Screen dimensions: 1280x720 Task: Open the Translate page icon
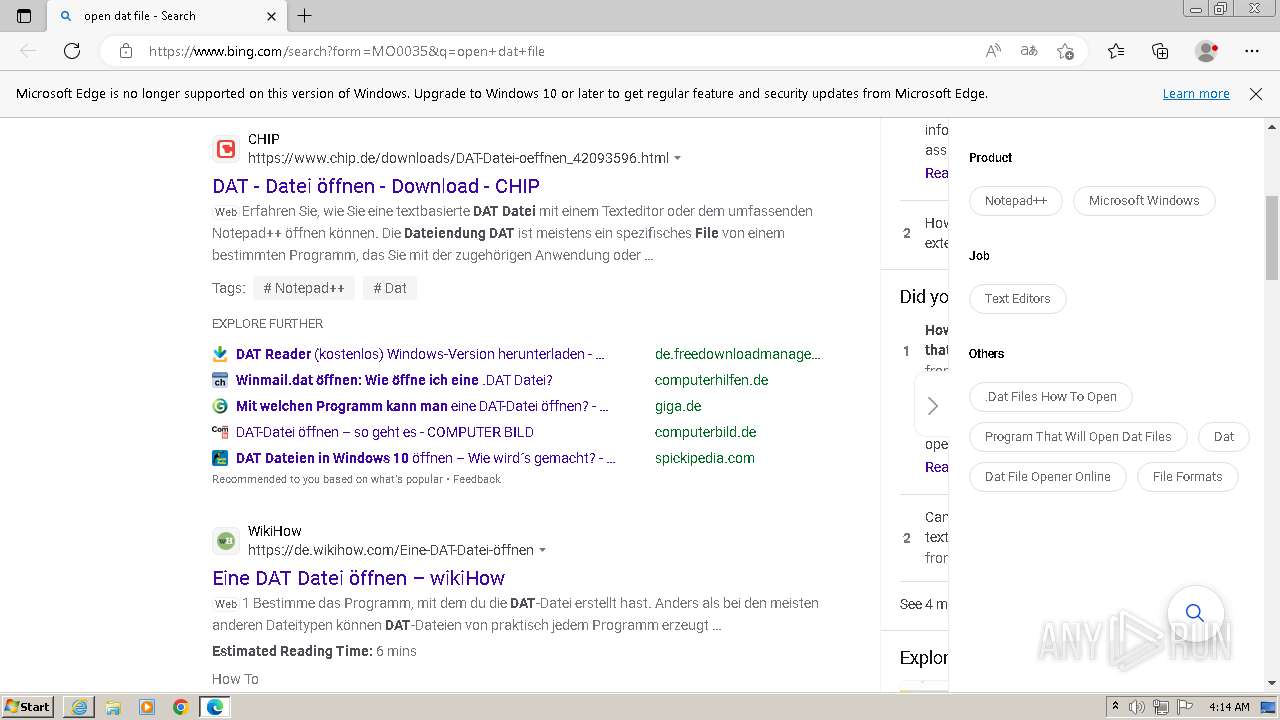click(x=1029, y=51)
